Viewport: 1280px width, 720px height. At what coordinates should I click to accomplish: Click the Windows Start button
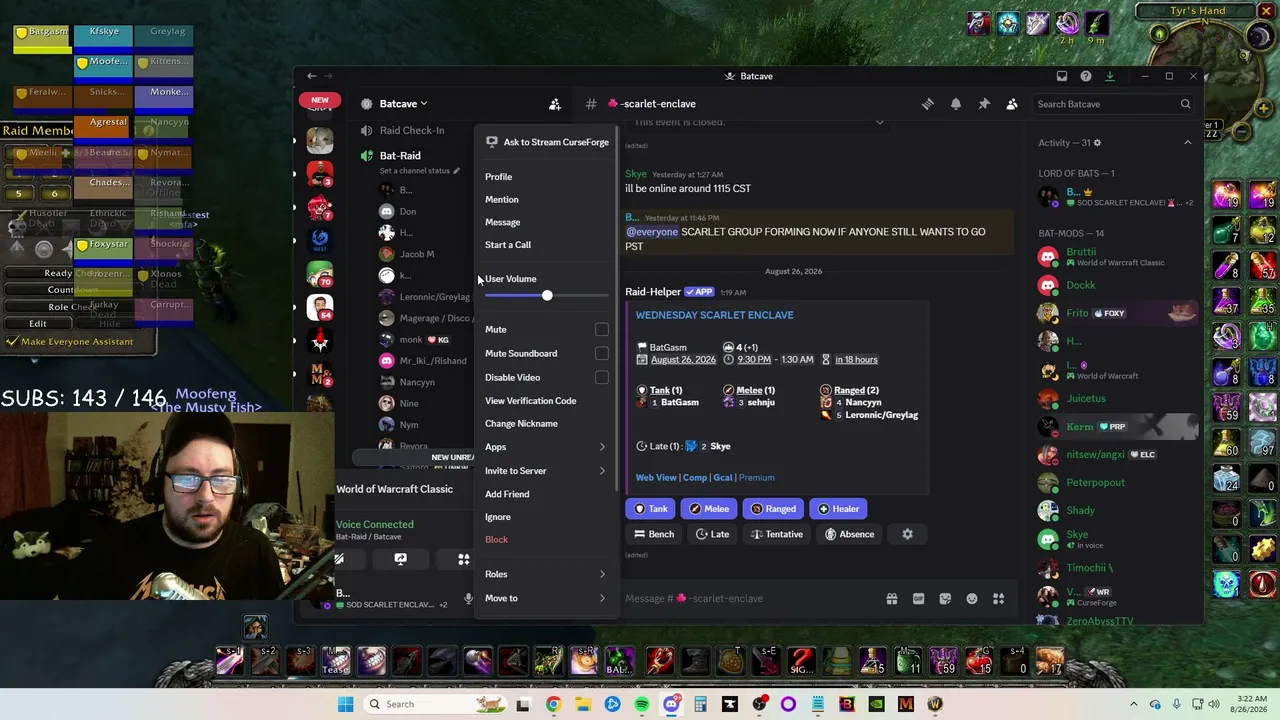345,704
